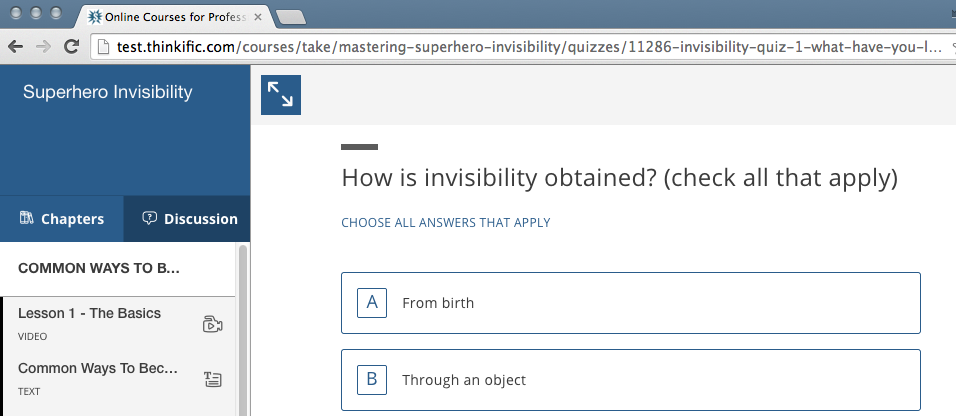Click the browser back arrow
The image size is (956, 416).
pyautogui.click(x=15, y=46)
